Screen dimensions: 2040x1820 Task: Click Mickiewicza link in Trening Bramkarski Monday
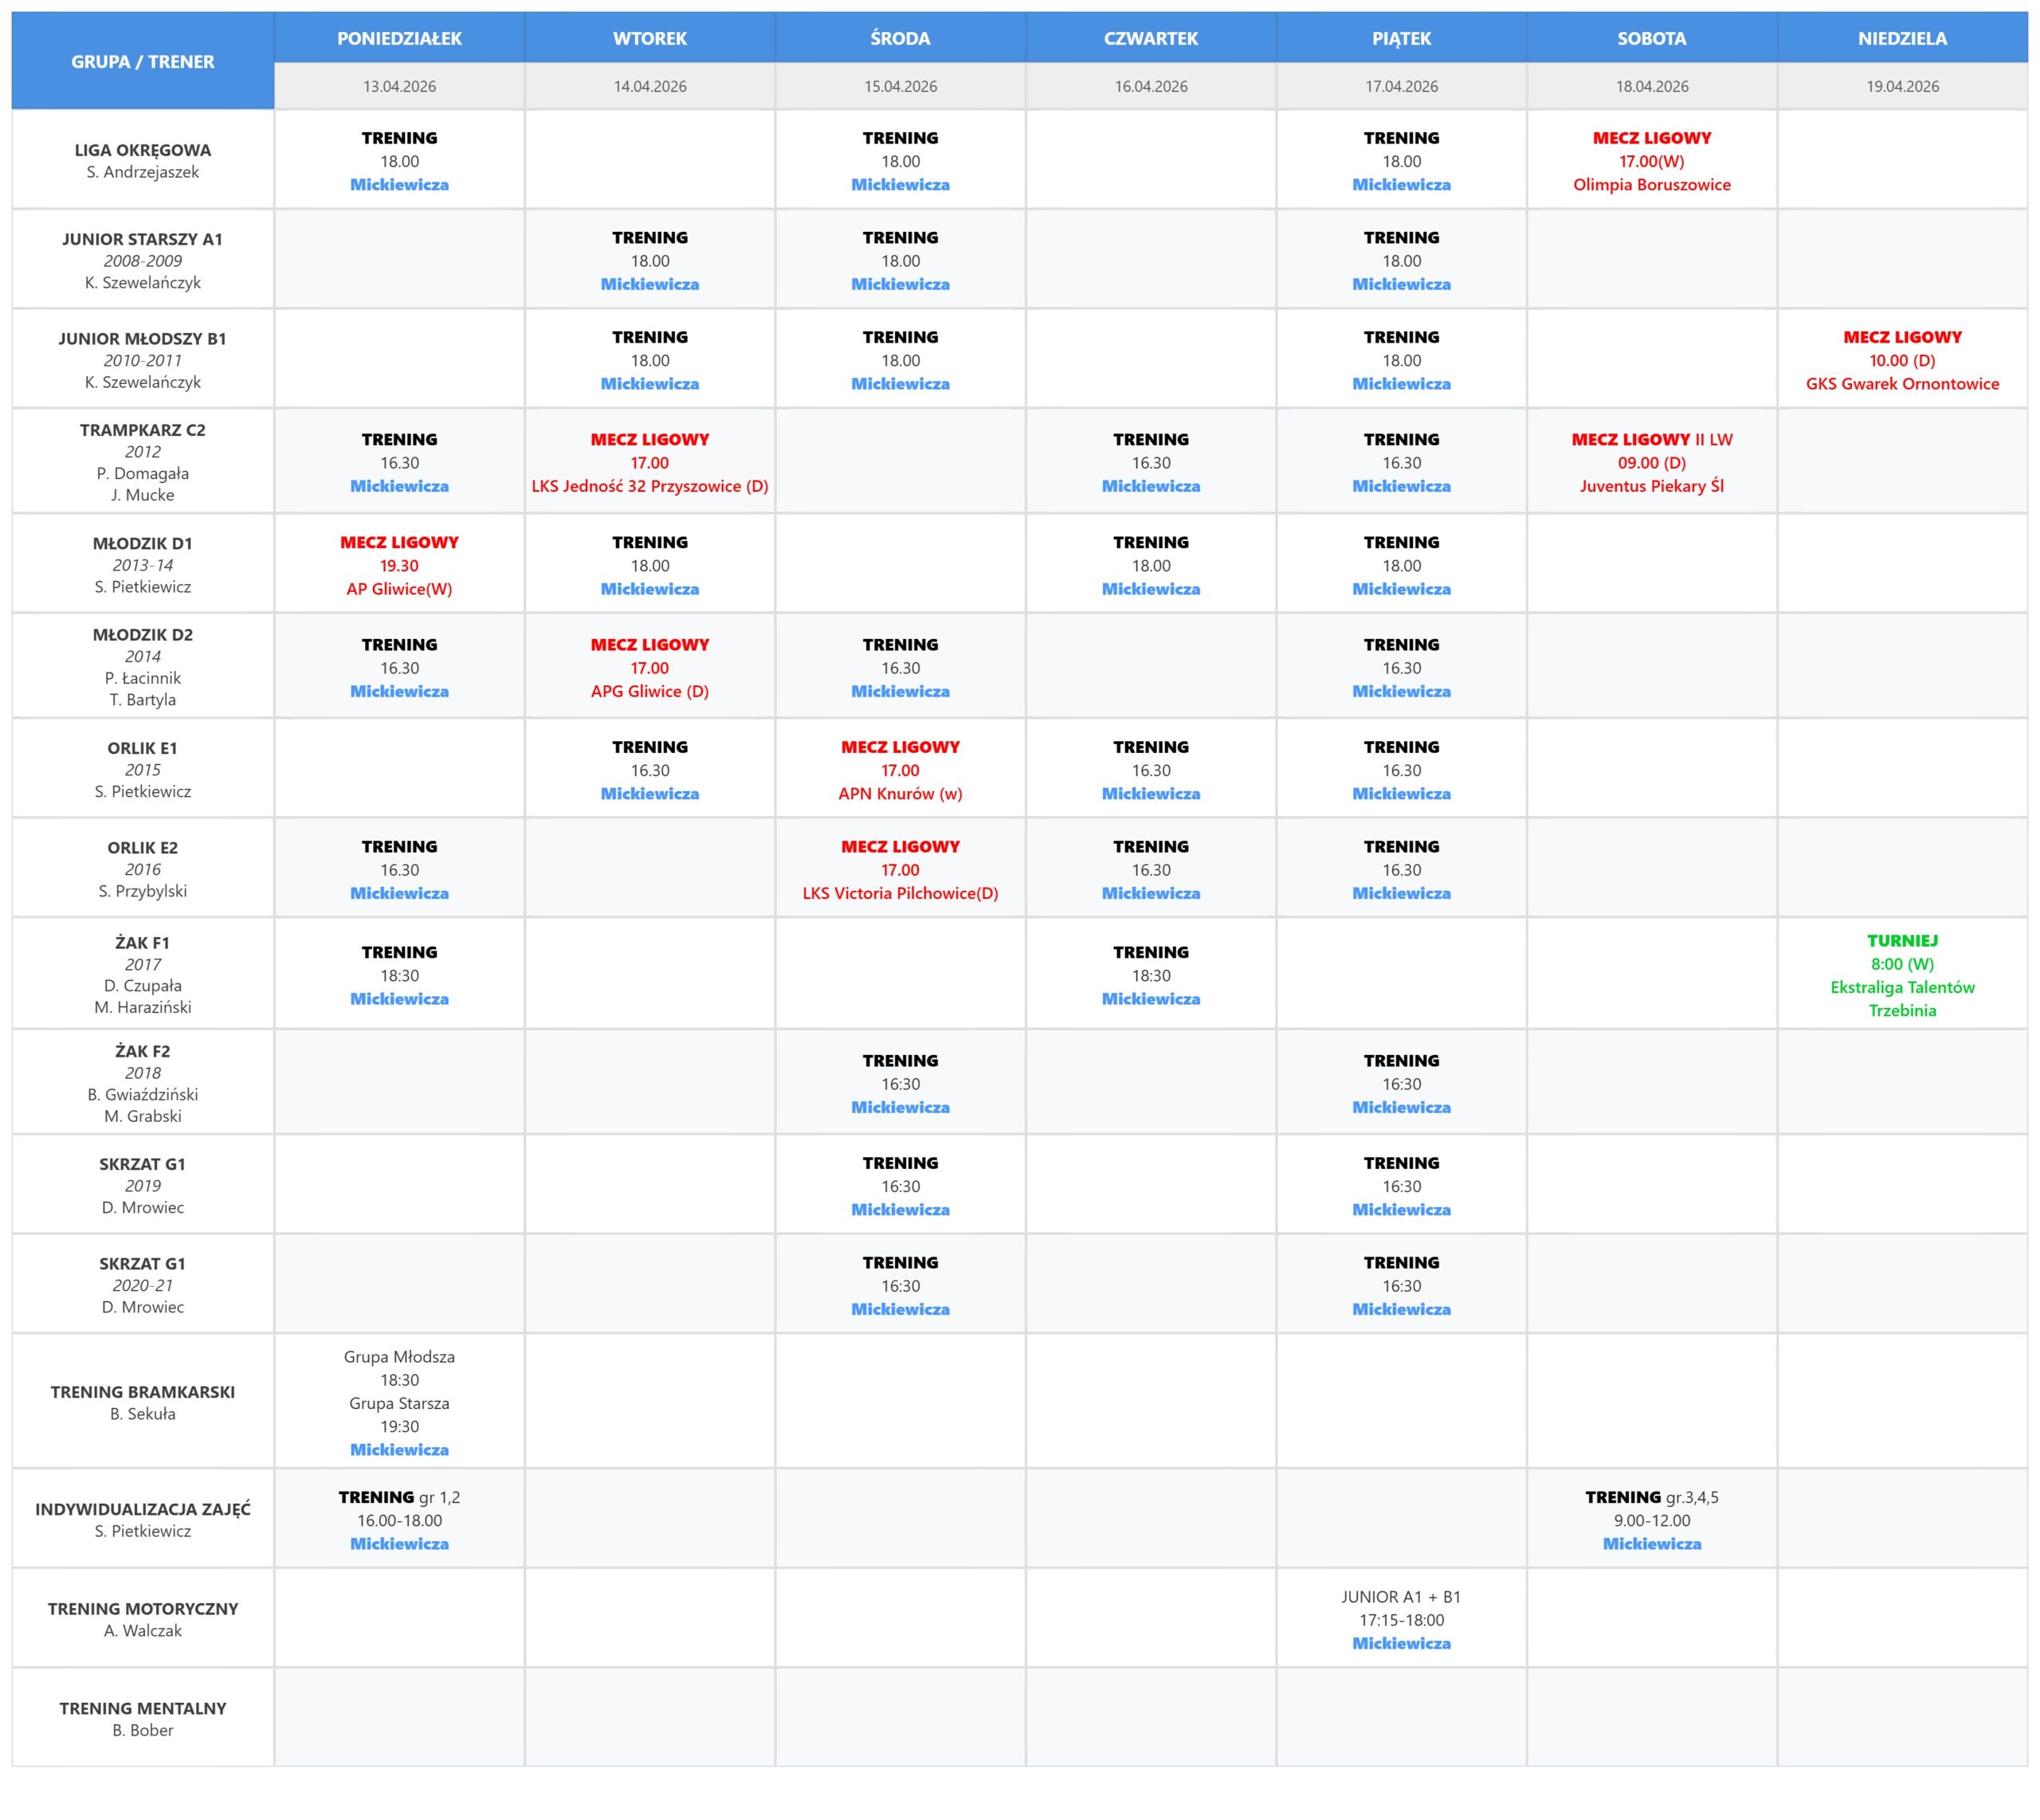pos(399,1449)
